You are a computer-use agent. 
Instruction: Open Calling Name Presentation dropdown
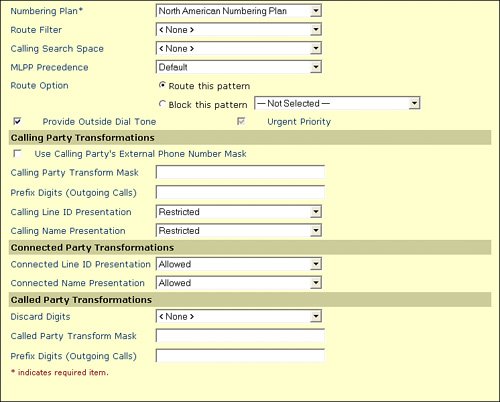pos(239,230)
